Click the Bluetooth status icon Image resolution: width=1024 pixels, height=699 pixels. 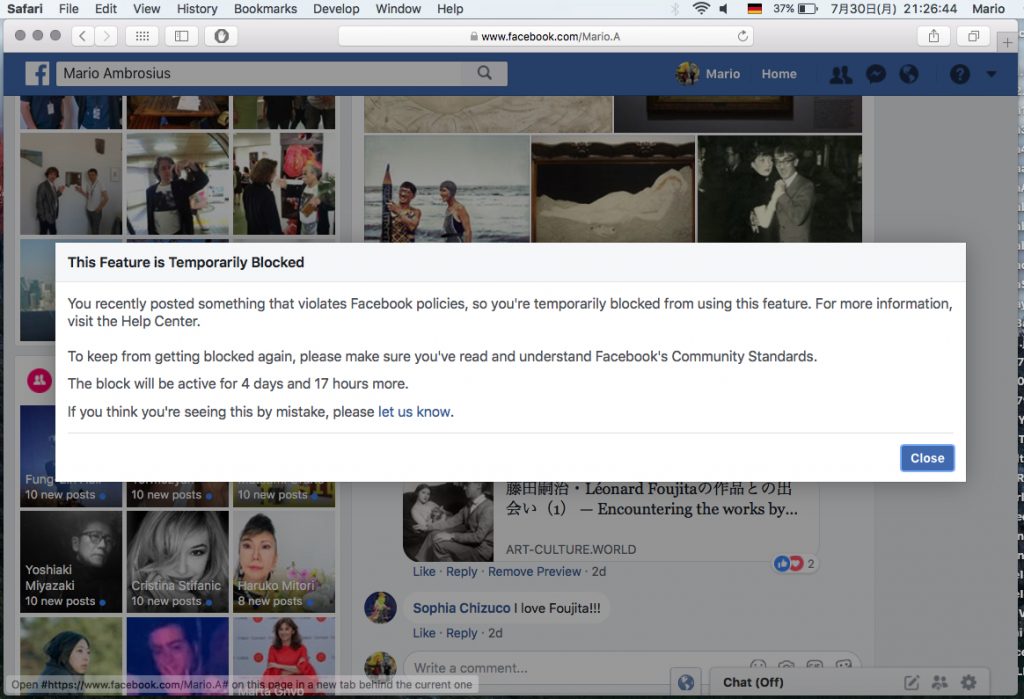click(675, 8)
